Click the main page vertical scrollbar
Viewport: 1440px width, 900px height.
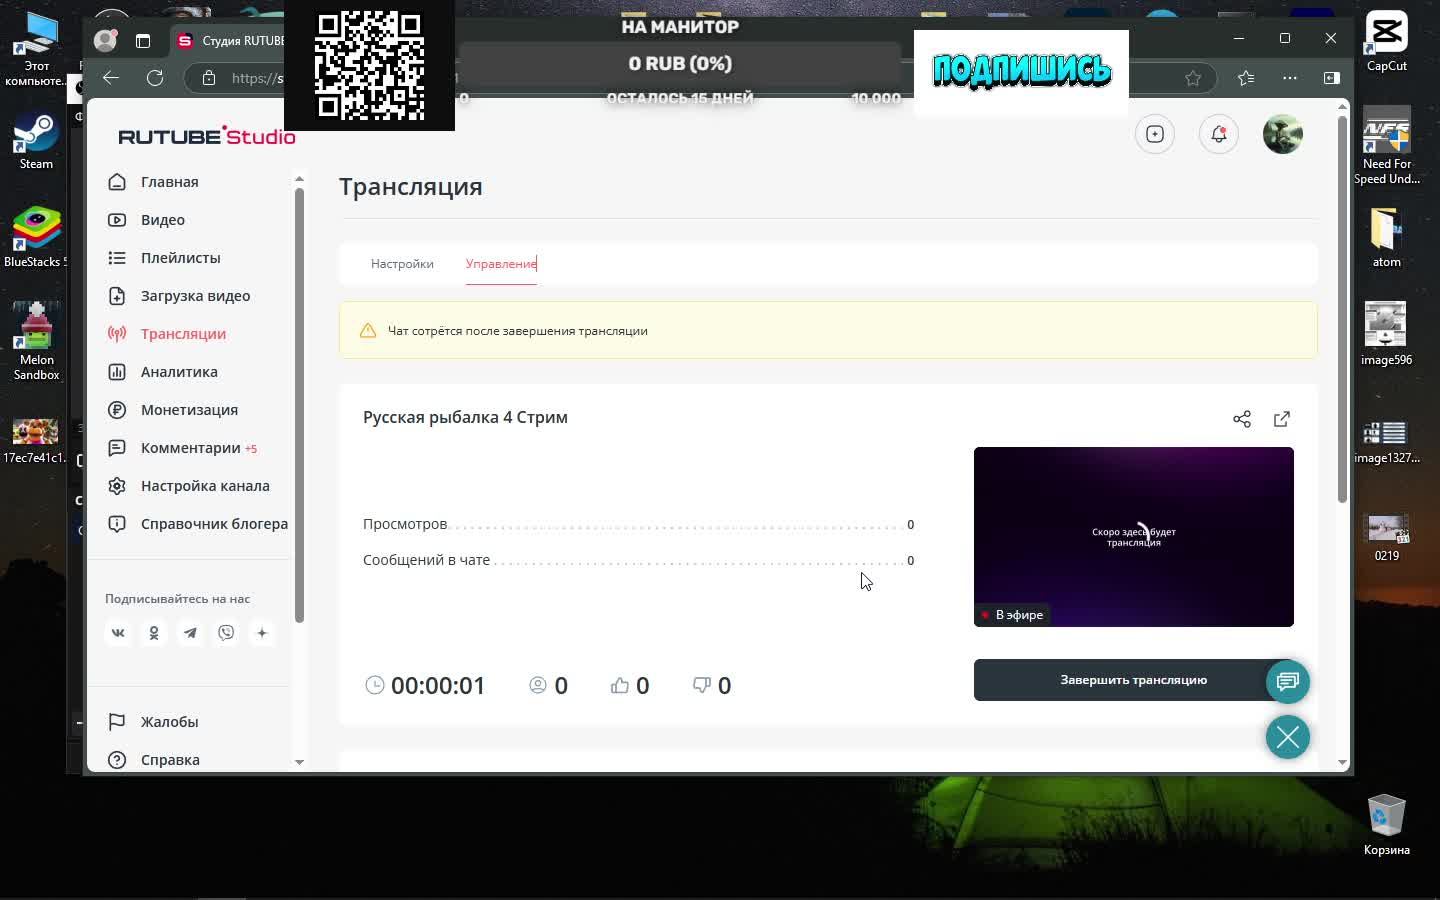(x=1342, y=310)
